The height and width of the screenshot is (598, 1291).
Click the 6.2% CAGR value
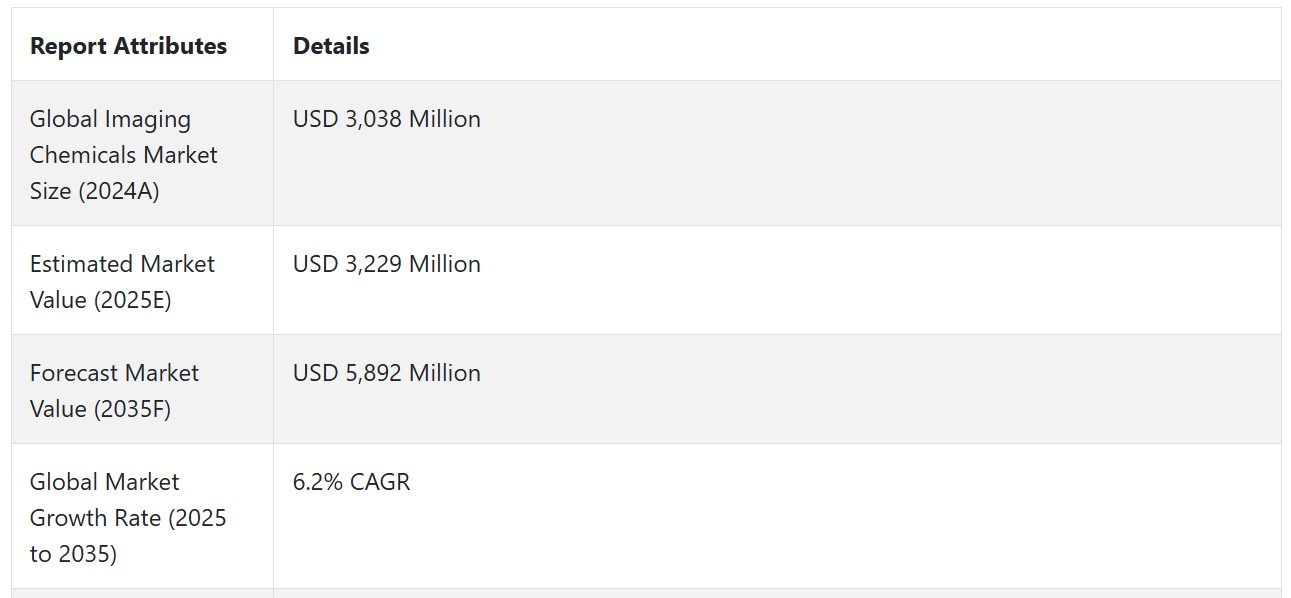pos(352,482)
